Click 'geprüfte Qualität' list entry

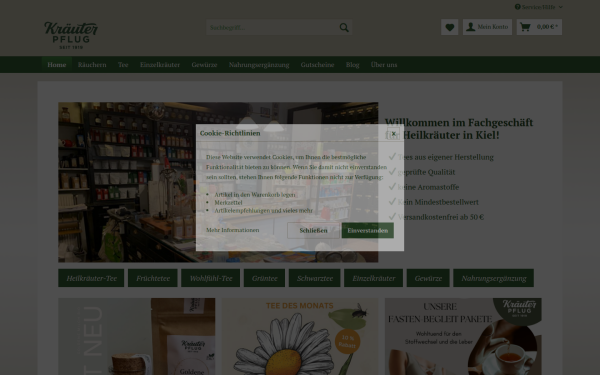click(426, 172)
